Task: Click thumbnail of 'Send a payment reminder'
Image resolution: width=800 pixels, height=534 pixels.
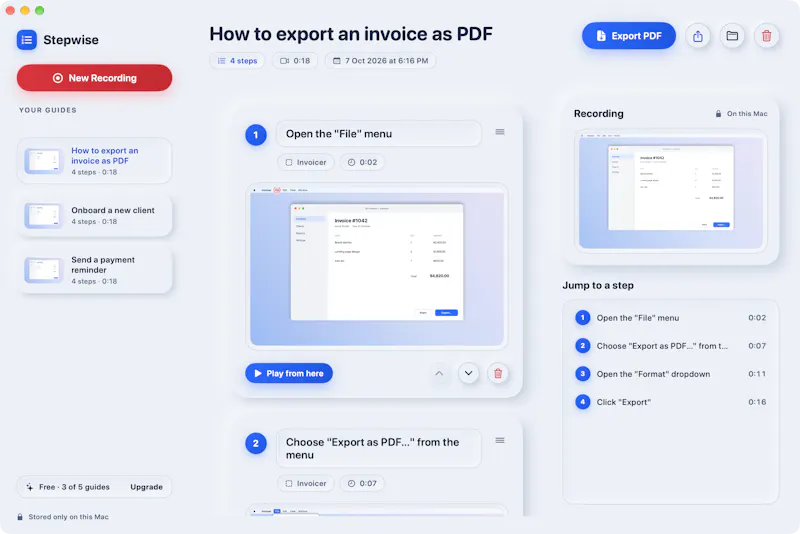Action: pos(43,270)
